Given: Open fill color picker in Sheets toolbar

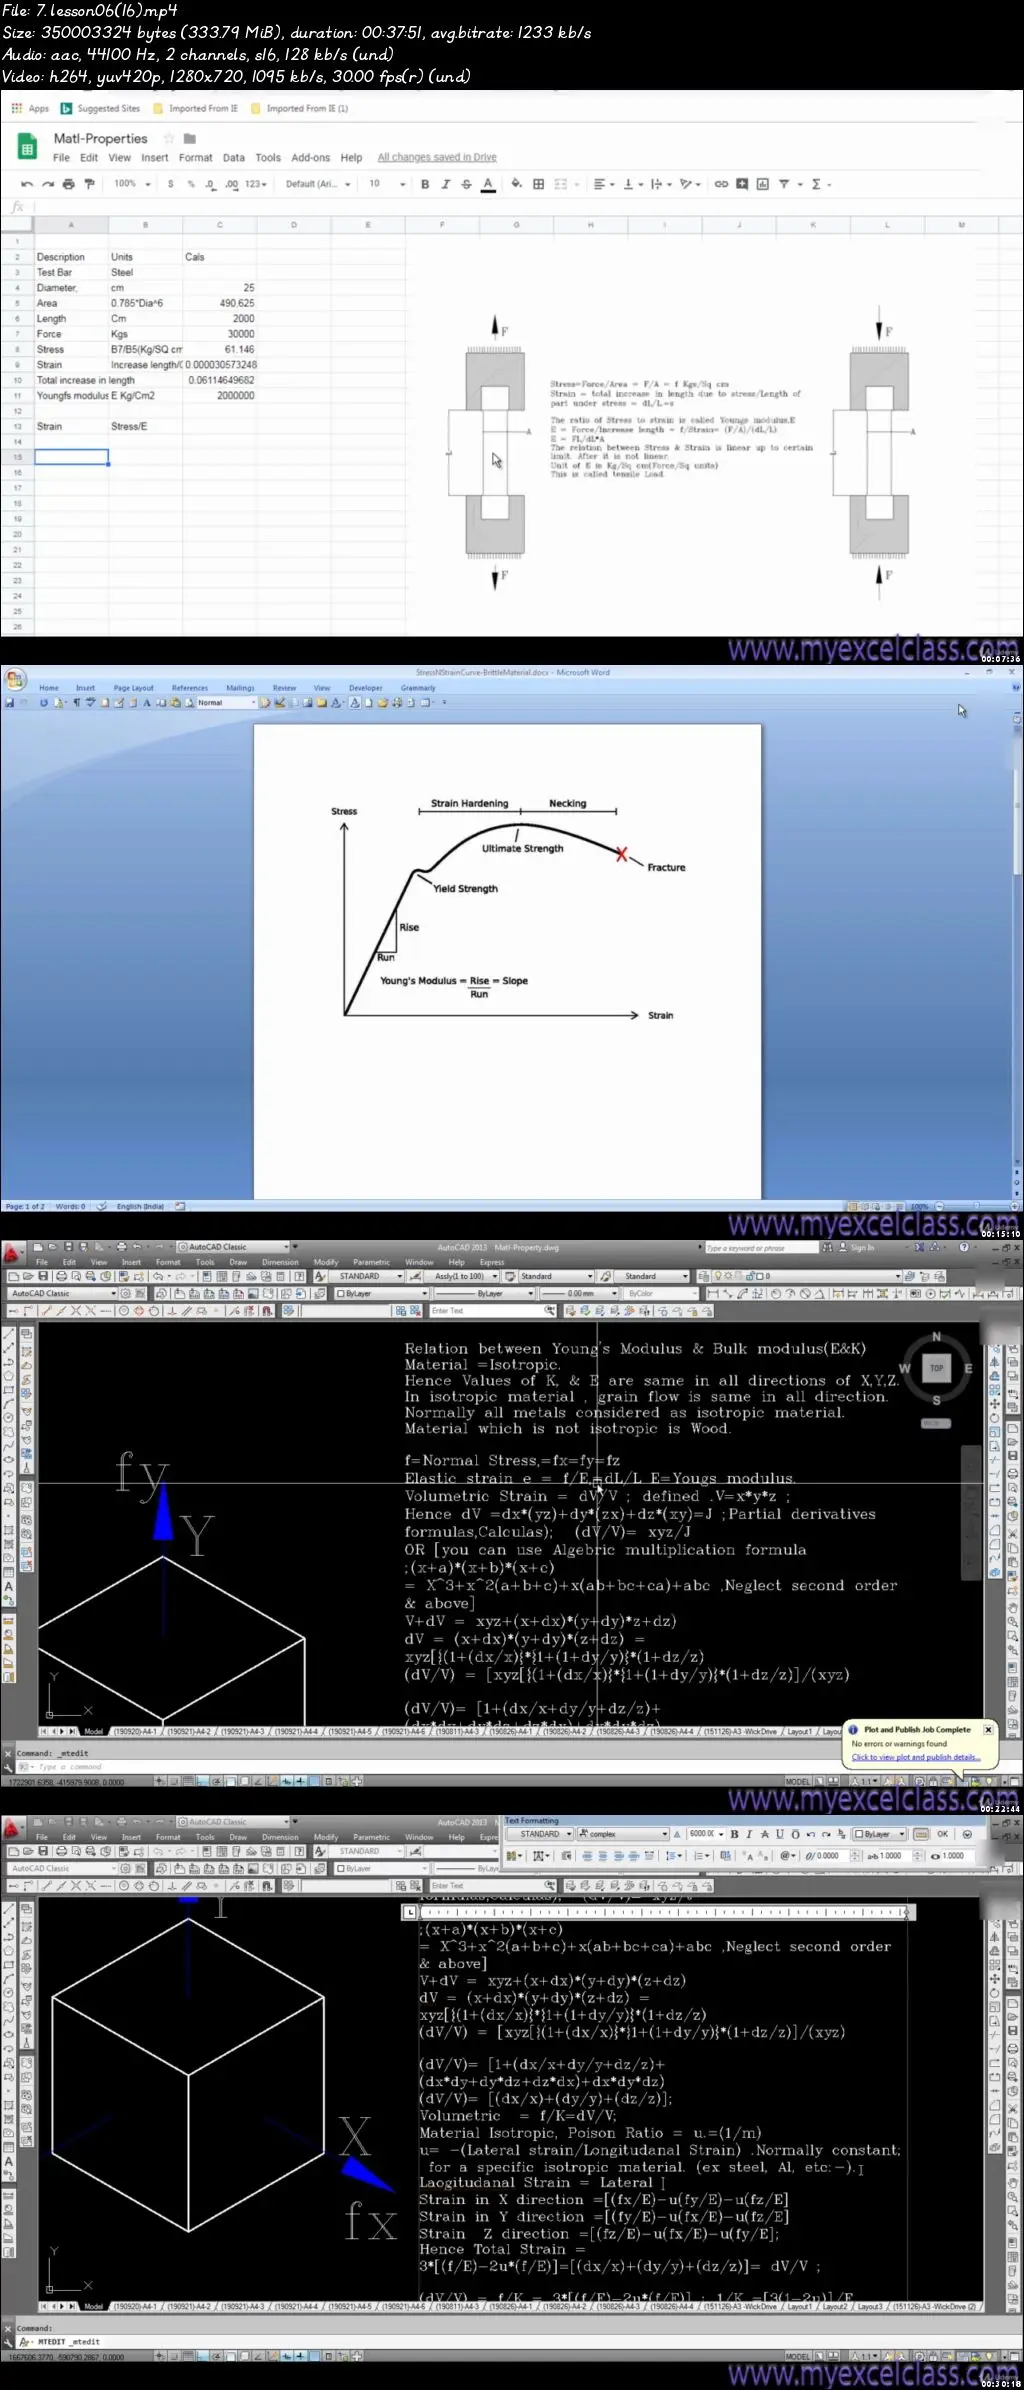Looking at the screenshot, I should 516,184.
